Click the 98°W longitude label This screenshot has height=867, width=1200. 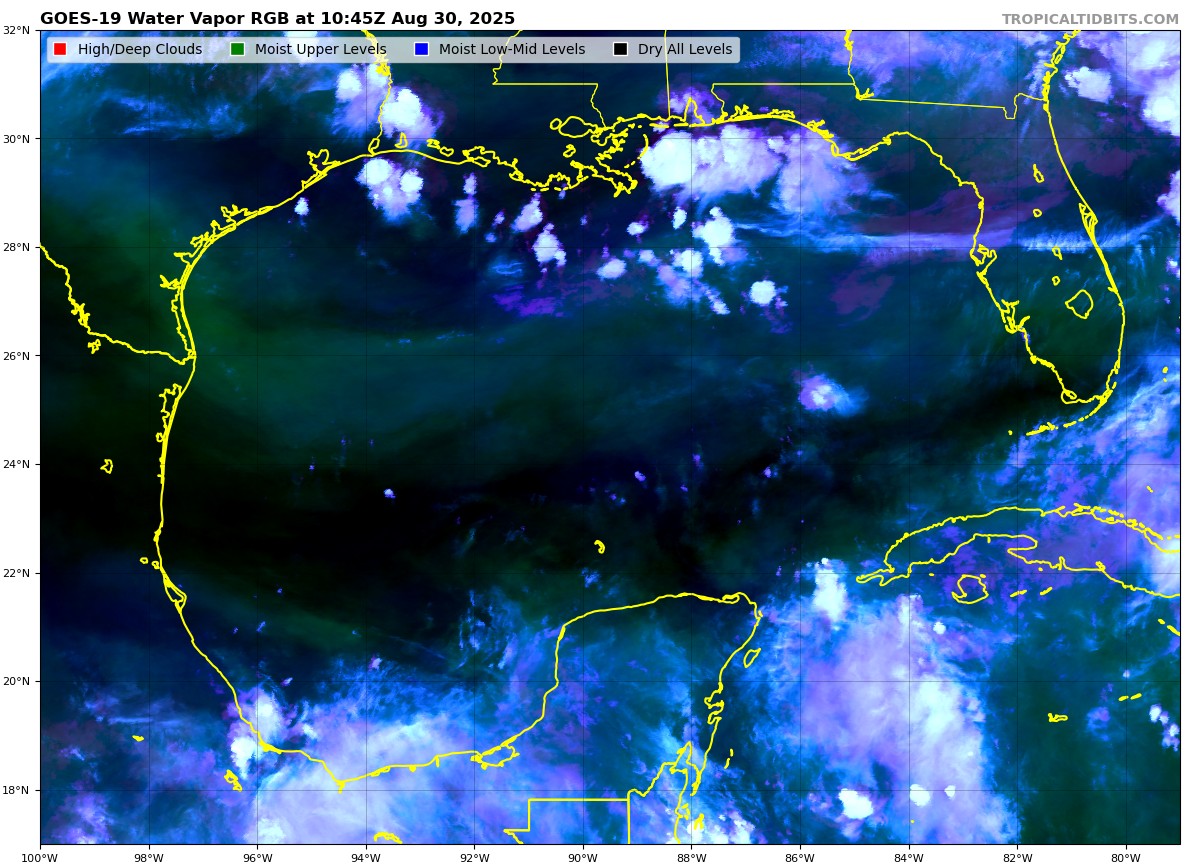click(x=149, y=857)
